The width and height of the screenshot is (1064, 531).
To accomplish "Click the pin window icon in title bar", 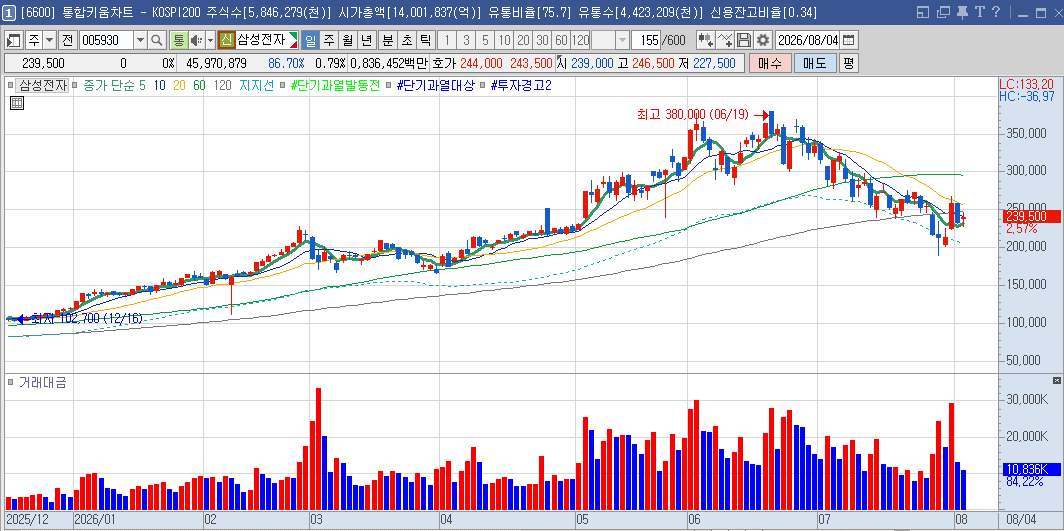I will tap(962, 12).
